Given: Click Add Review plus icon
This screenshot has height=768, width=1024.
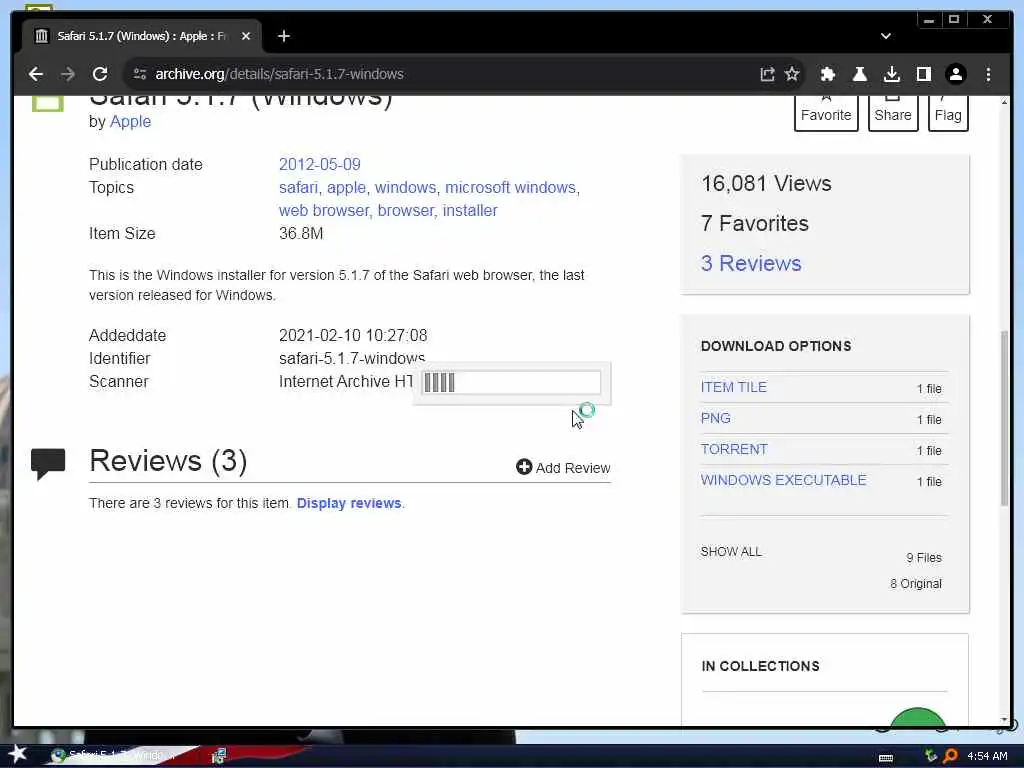Looking at the screenshot, I should pos(524,467).
